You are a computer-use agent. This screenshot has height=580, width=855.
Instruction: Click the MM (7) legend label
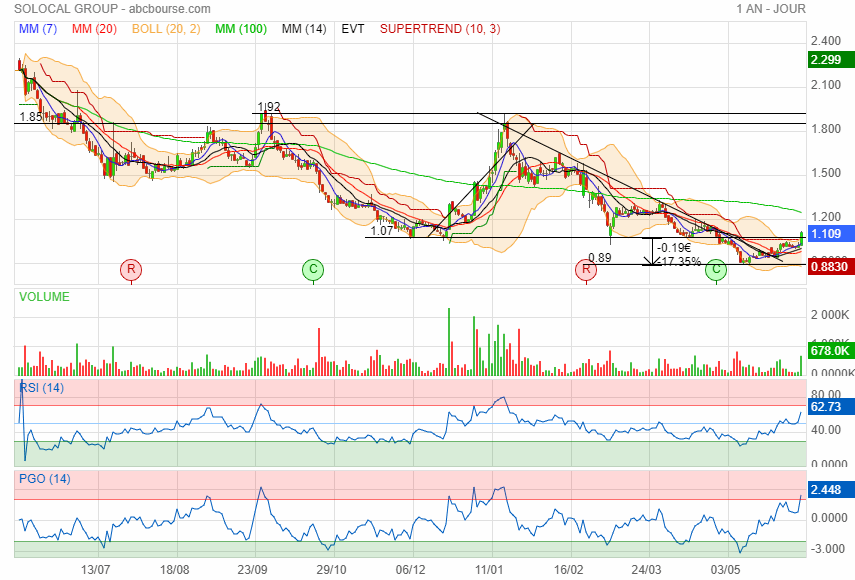tap(38, 29)
